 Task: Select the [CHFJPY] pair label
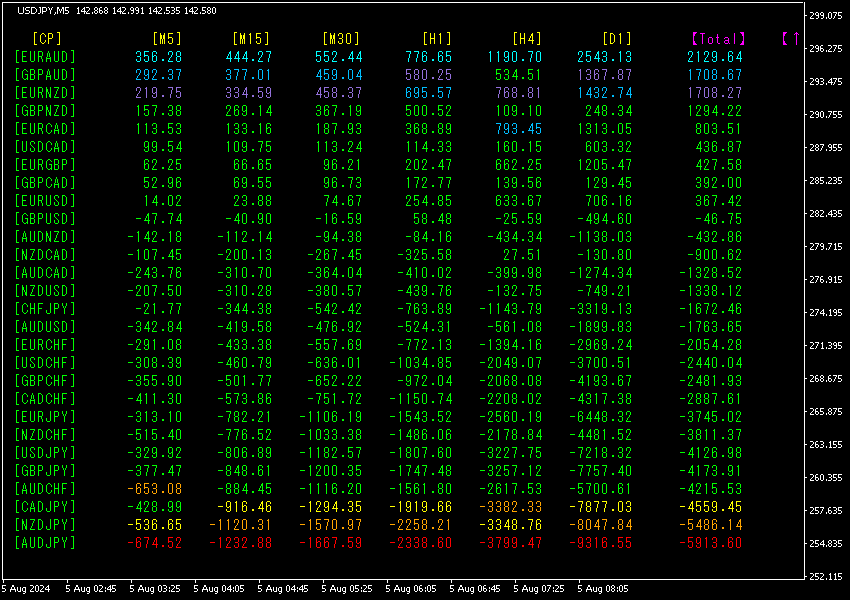(45, 308)
